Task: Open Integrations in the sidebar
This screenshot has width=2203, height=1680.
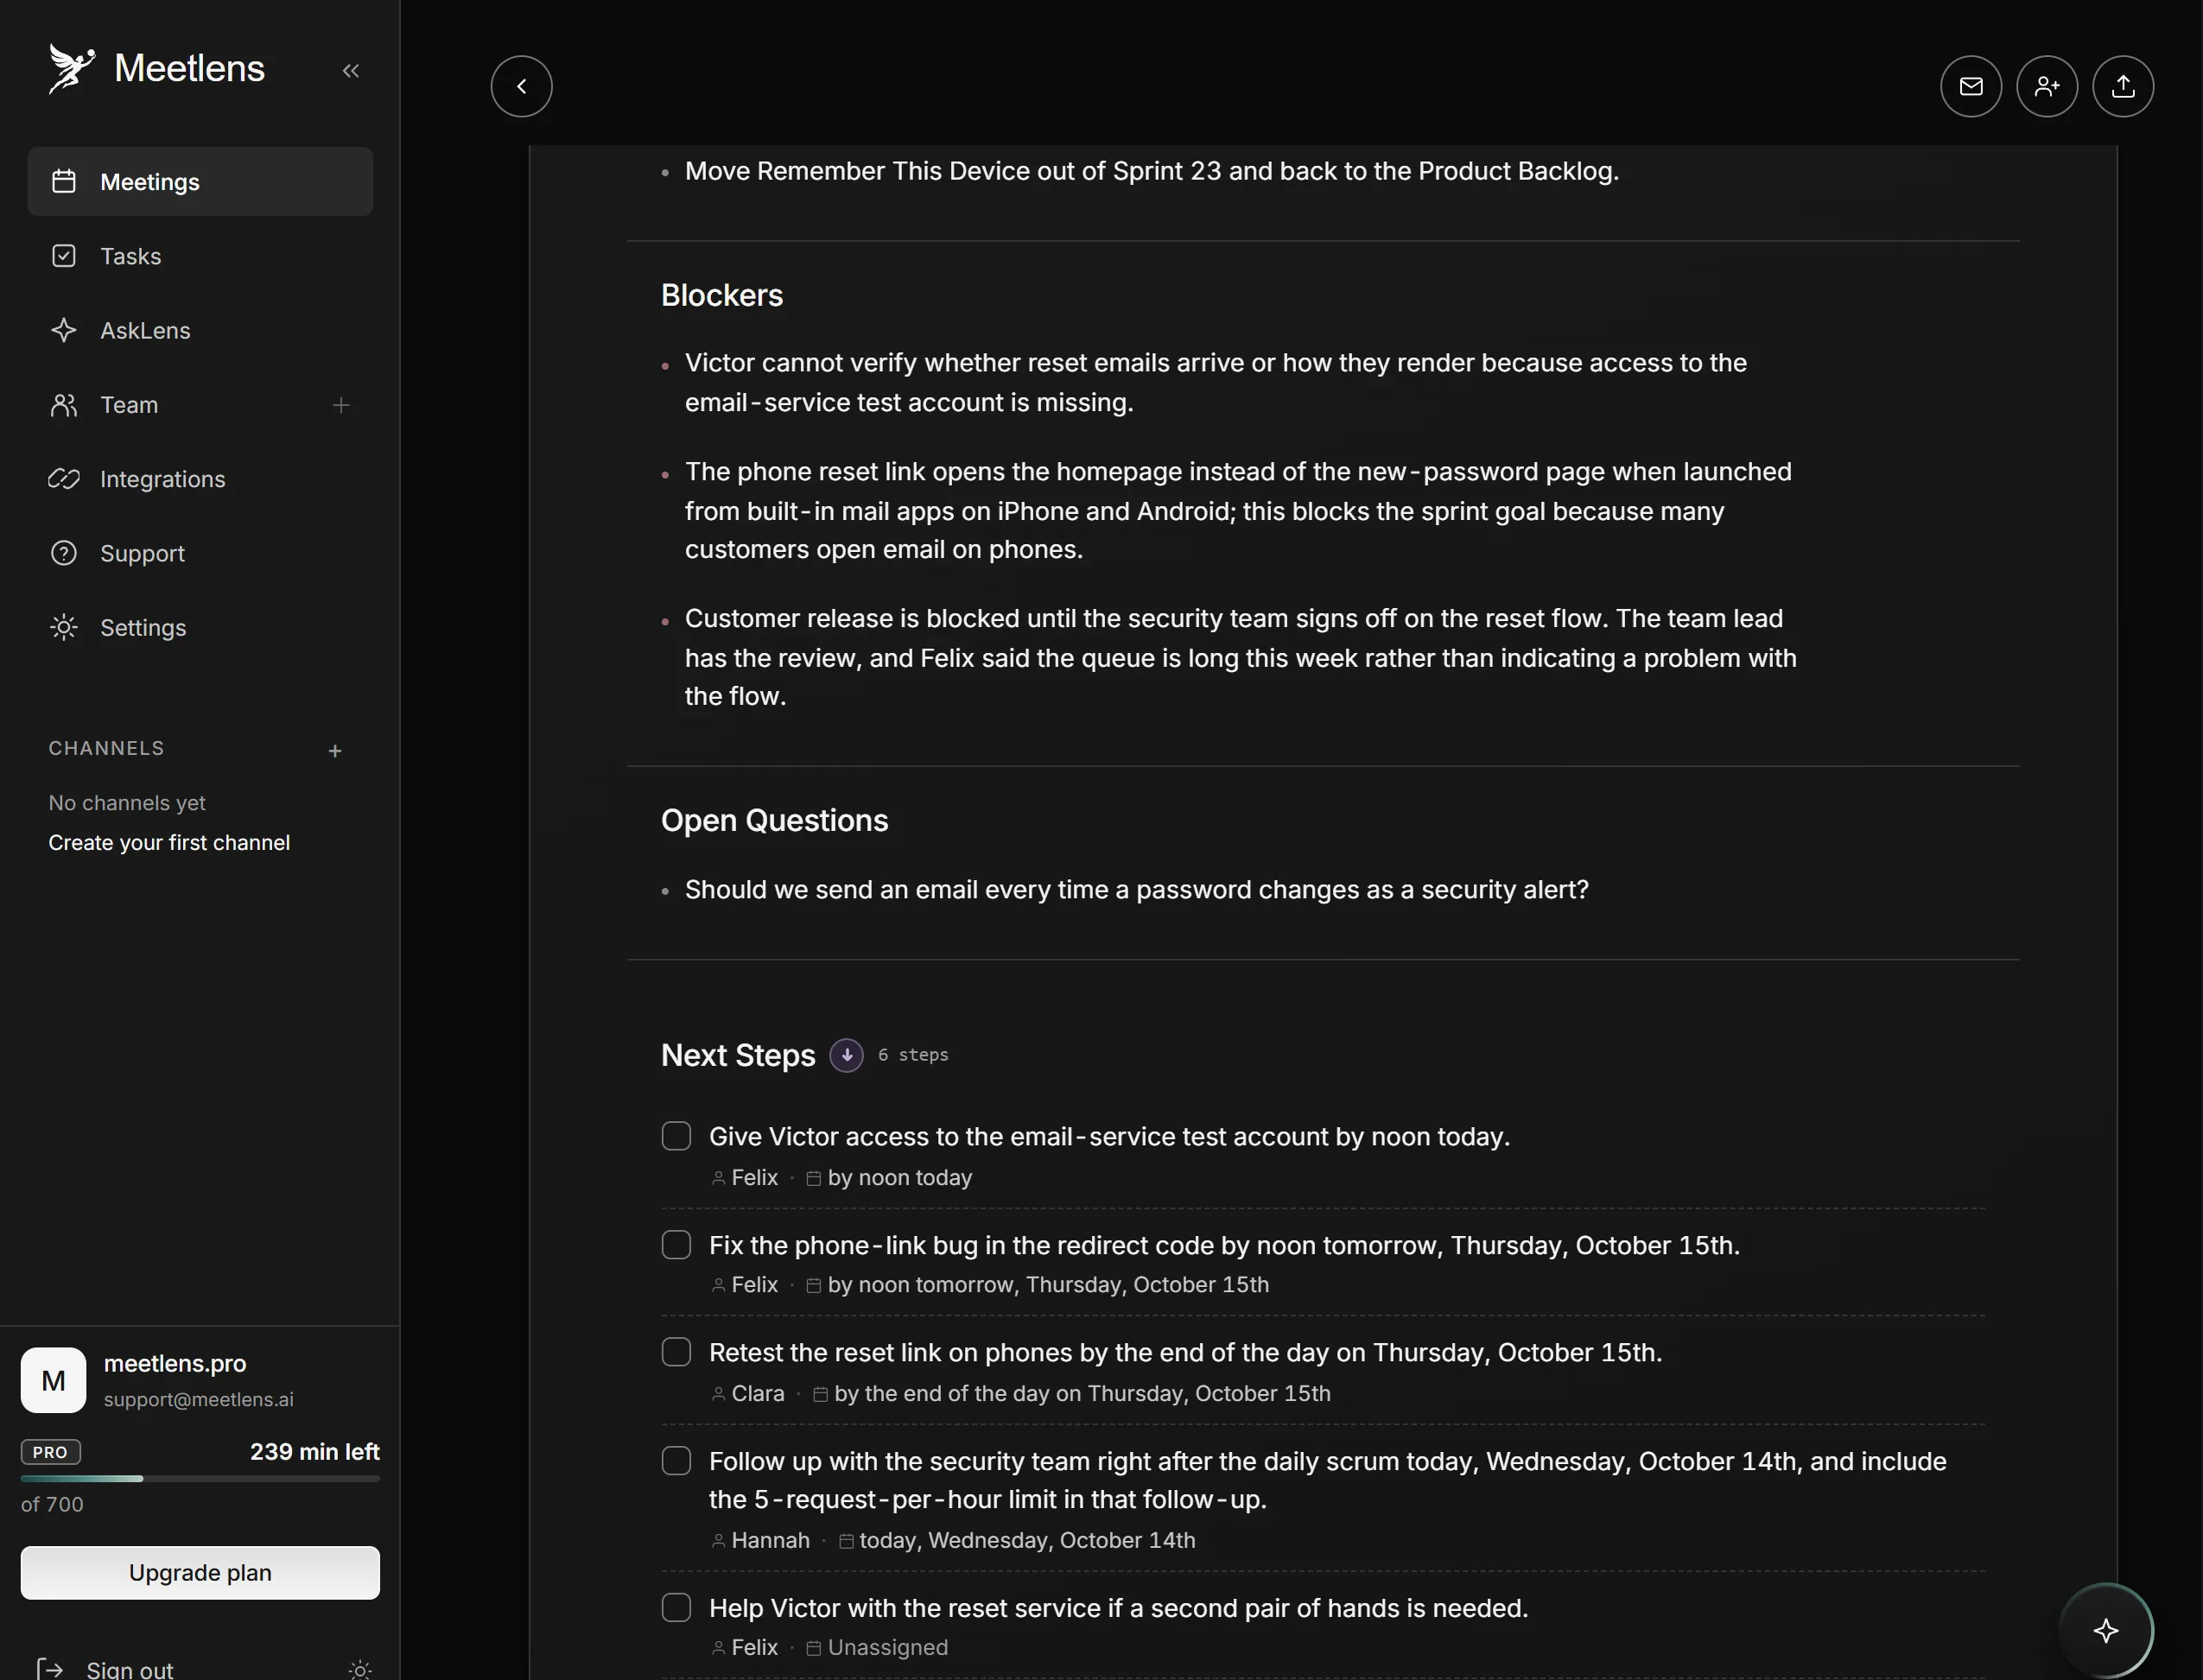Action: [200, 479]
